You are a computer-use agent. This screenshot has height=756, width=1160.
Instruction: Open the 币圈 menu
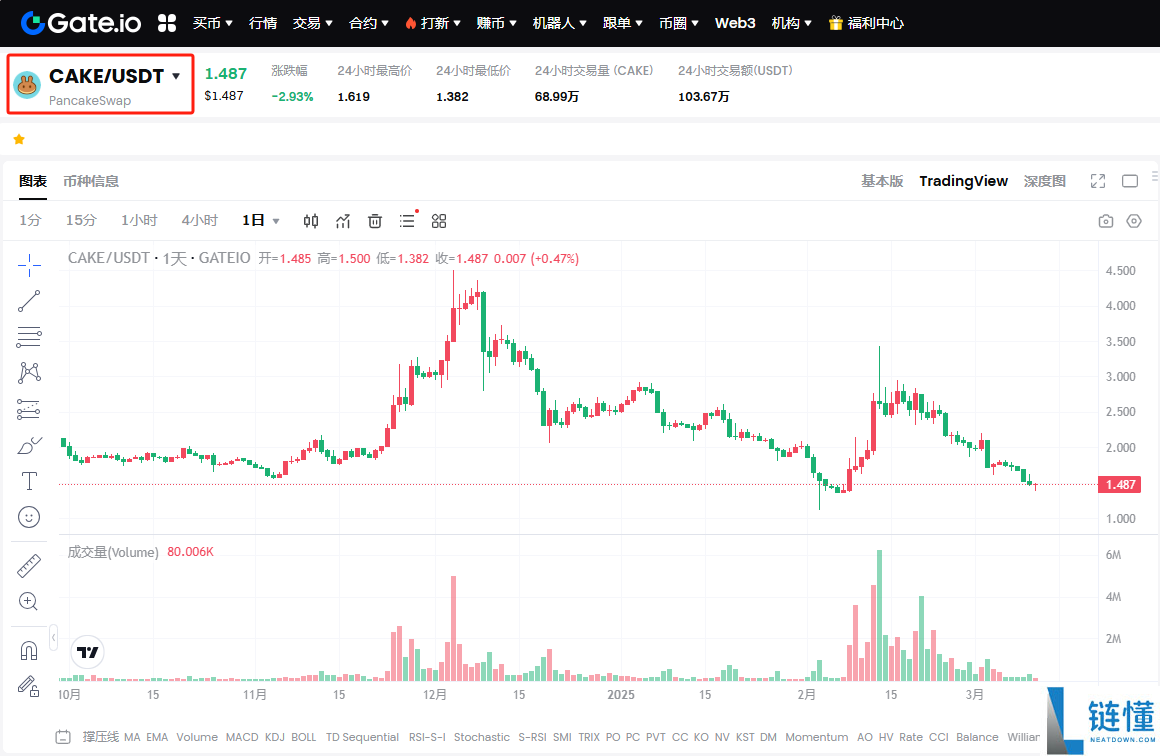[678, 23]
